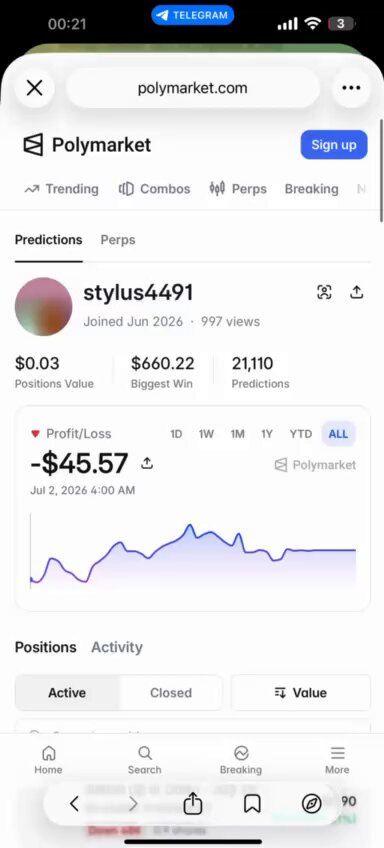Screen dimensions: 384x848
Task: Open the Combos navigation link
Action: [154, 189]
